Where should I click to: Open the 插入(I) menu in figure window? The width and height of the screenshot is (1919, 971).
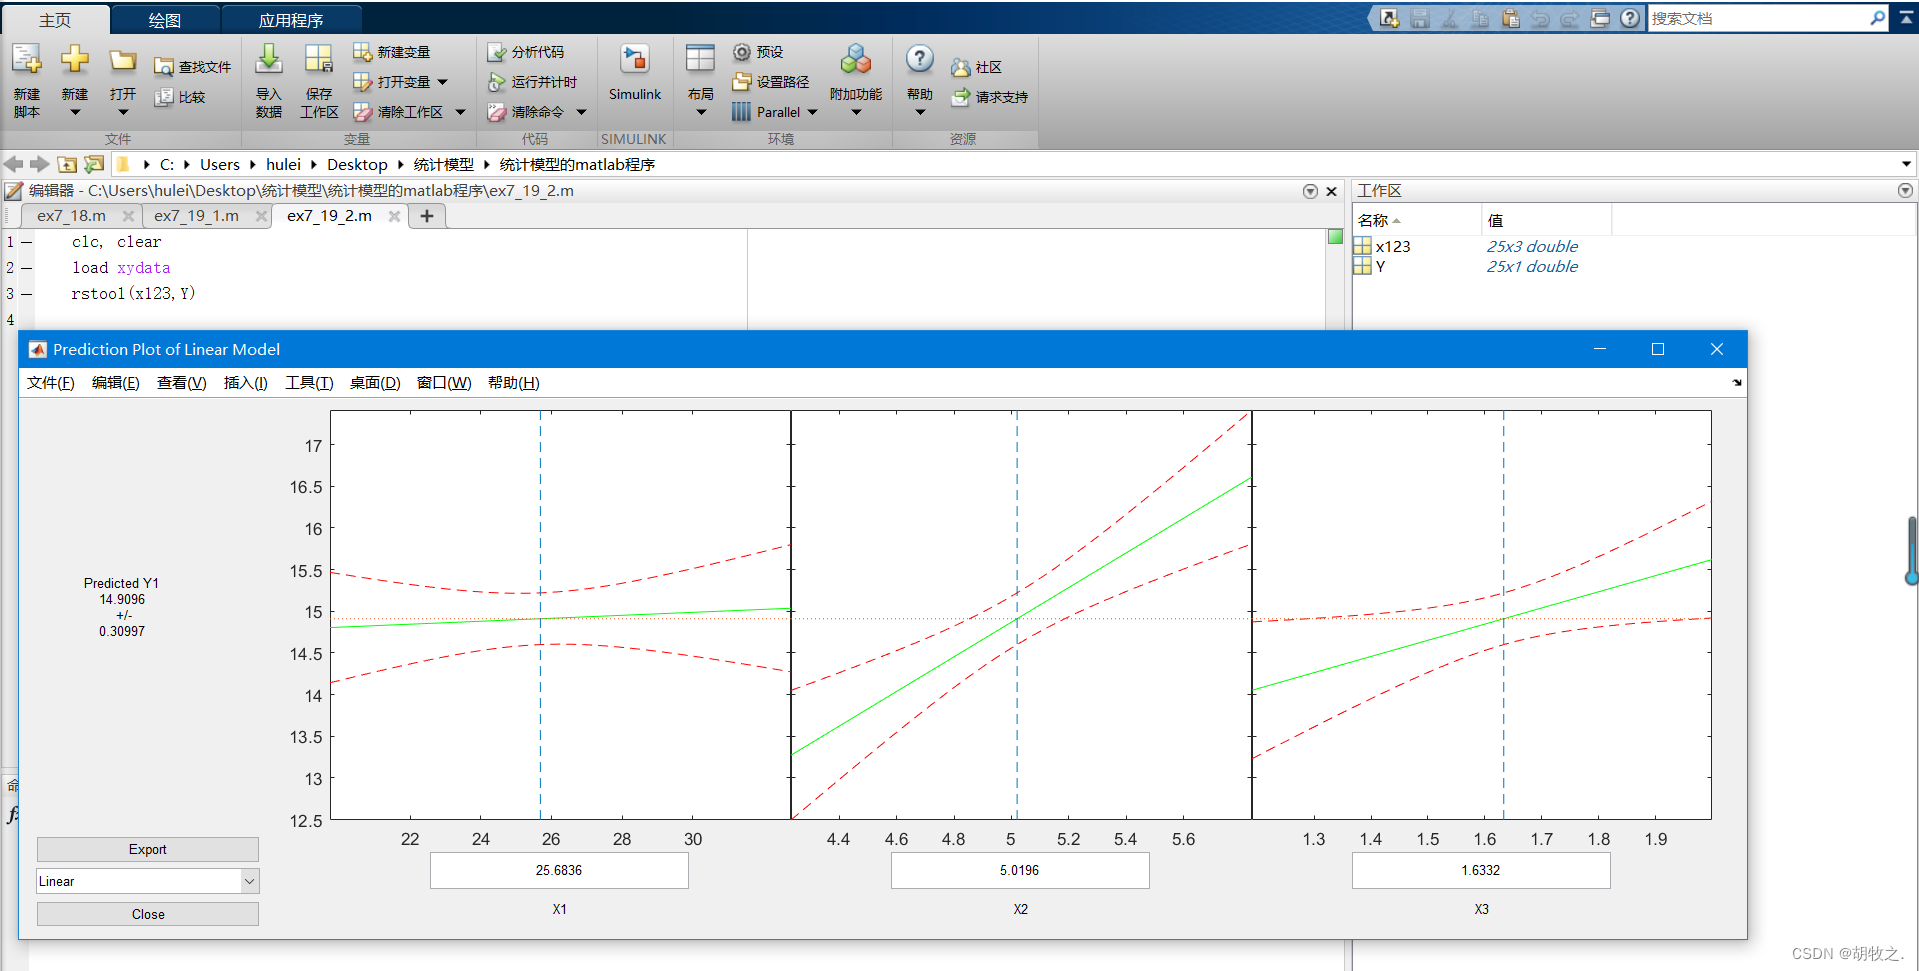pyautogui.click(x=246, y=383)
